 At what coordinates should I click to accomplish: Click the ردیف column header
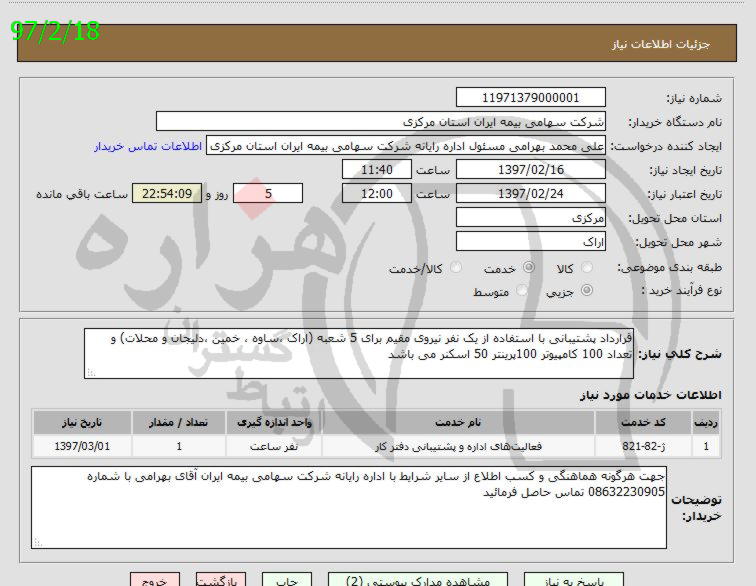click(706, 422)
